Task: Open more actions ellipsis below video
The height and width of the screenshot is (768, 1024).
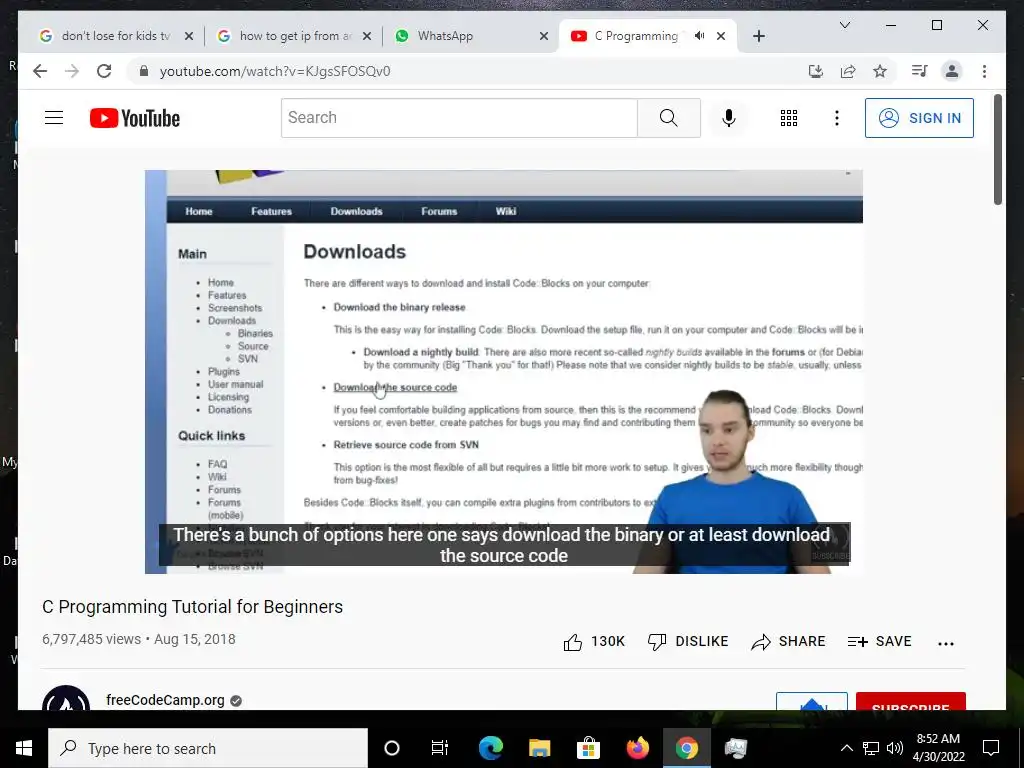Action: click(x=946, y=643)
